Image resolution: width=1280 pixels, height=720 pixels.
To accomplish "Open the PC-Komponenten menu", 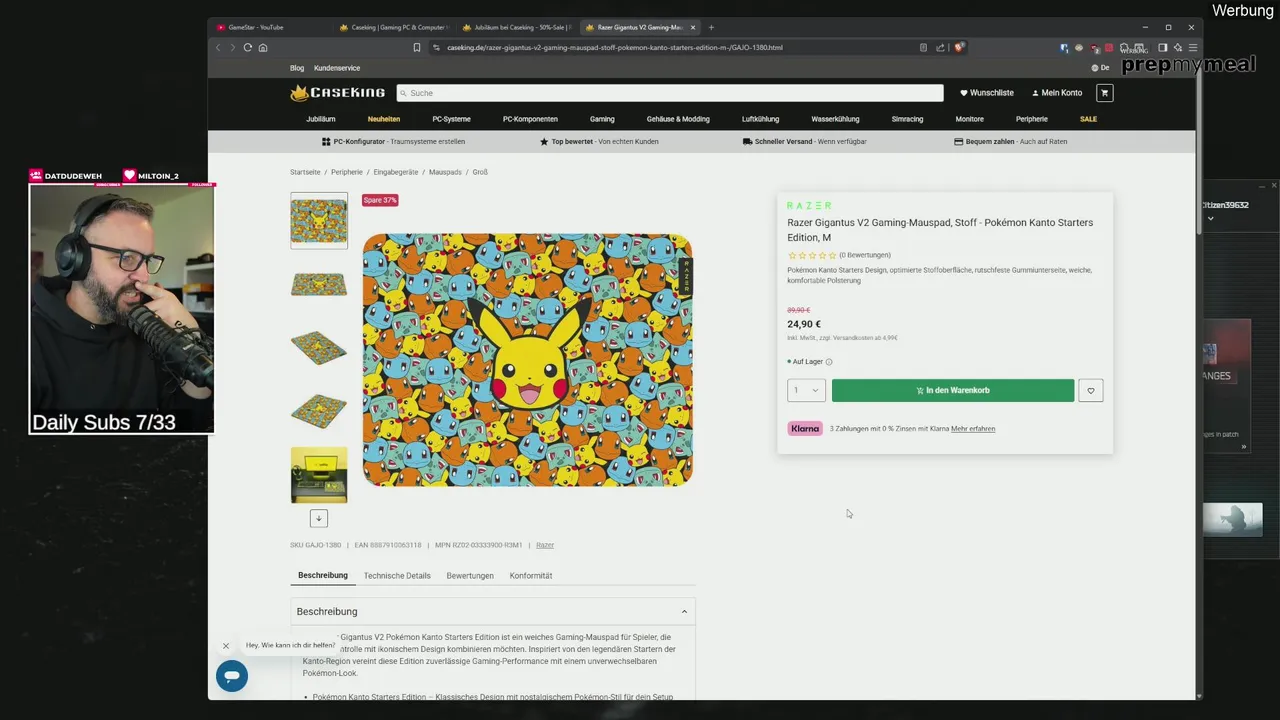I will [x=530, y=119].
